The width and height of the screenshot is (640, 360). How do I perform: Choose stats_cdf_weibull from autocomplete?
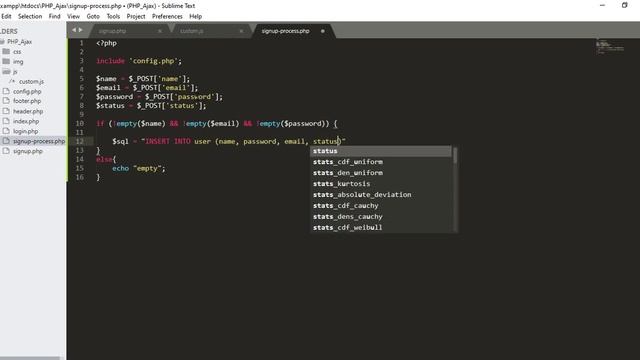tap(381, 228)
